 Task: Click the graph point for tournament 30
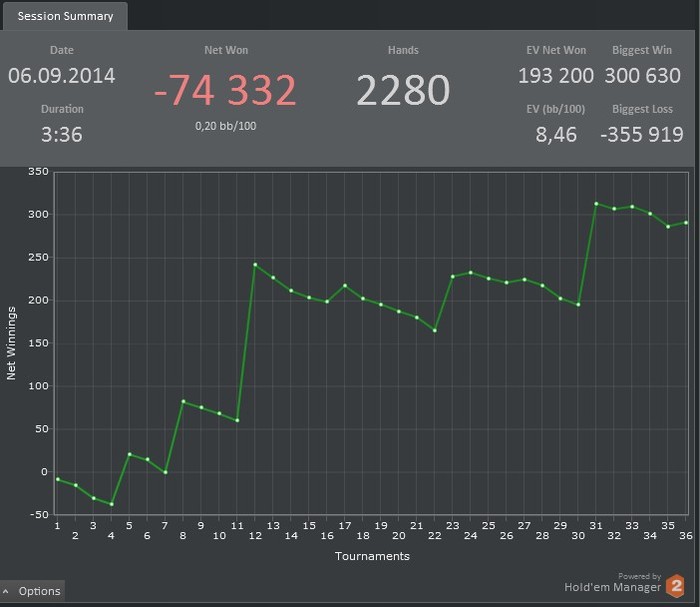578,305
